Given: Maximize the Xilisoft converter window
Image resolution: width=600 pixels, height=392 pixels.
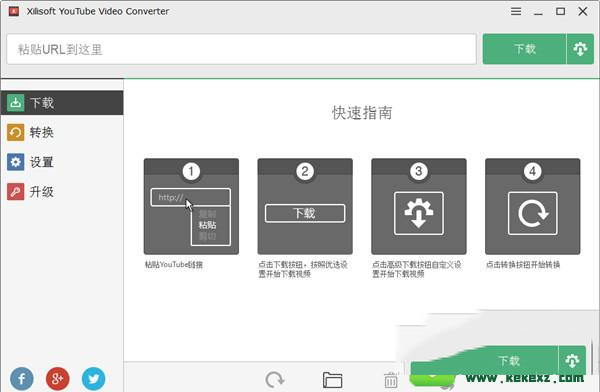Looking at the screenshot, I should (x=560, y=11).
